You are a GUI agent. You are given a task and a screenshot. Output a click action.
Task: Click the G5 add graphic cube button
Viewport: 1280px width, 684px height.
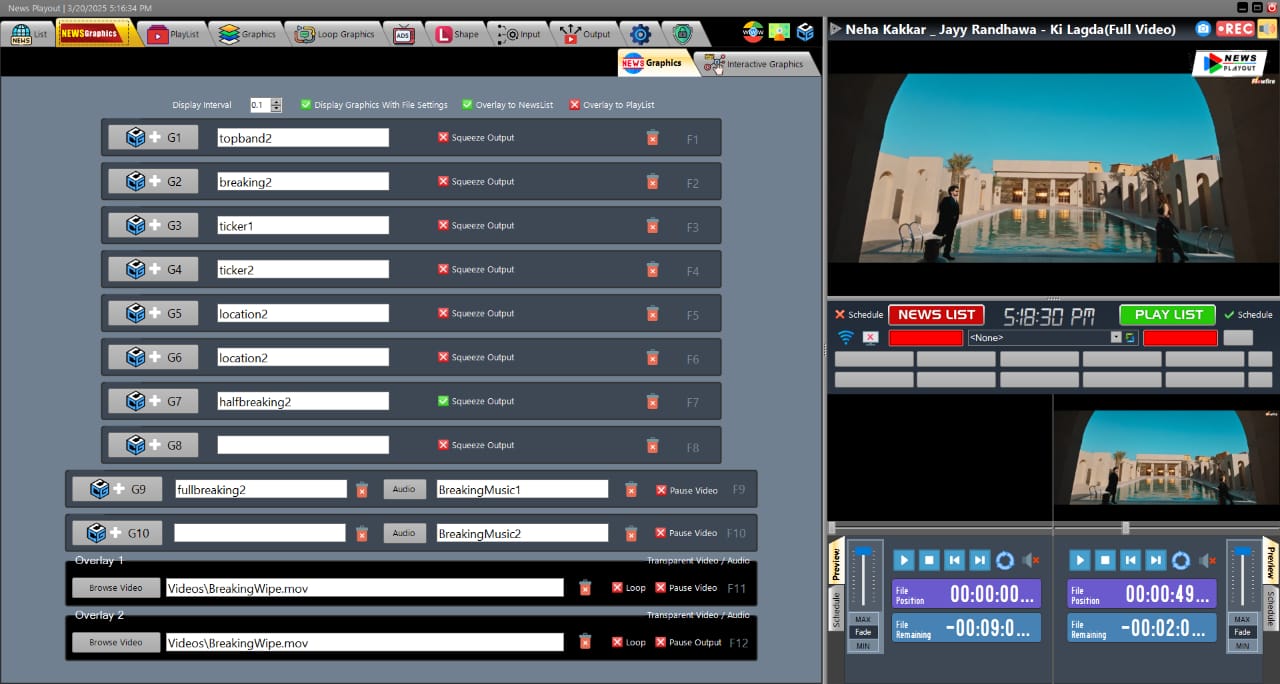click(x=153, y=314)
